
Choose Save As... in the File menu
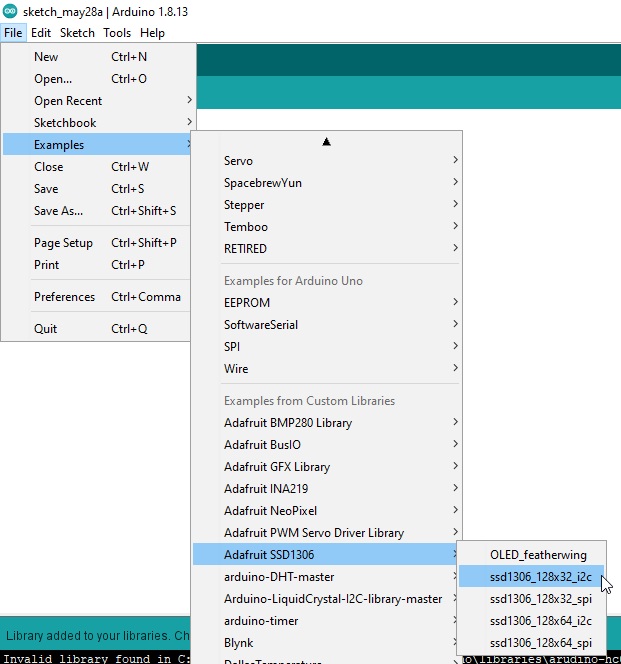pyautogui.click(x=97, y=211)
